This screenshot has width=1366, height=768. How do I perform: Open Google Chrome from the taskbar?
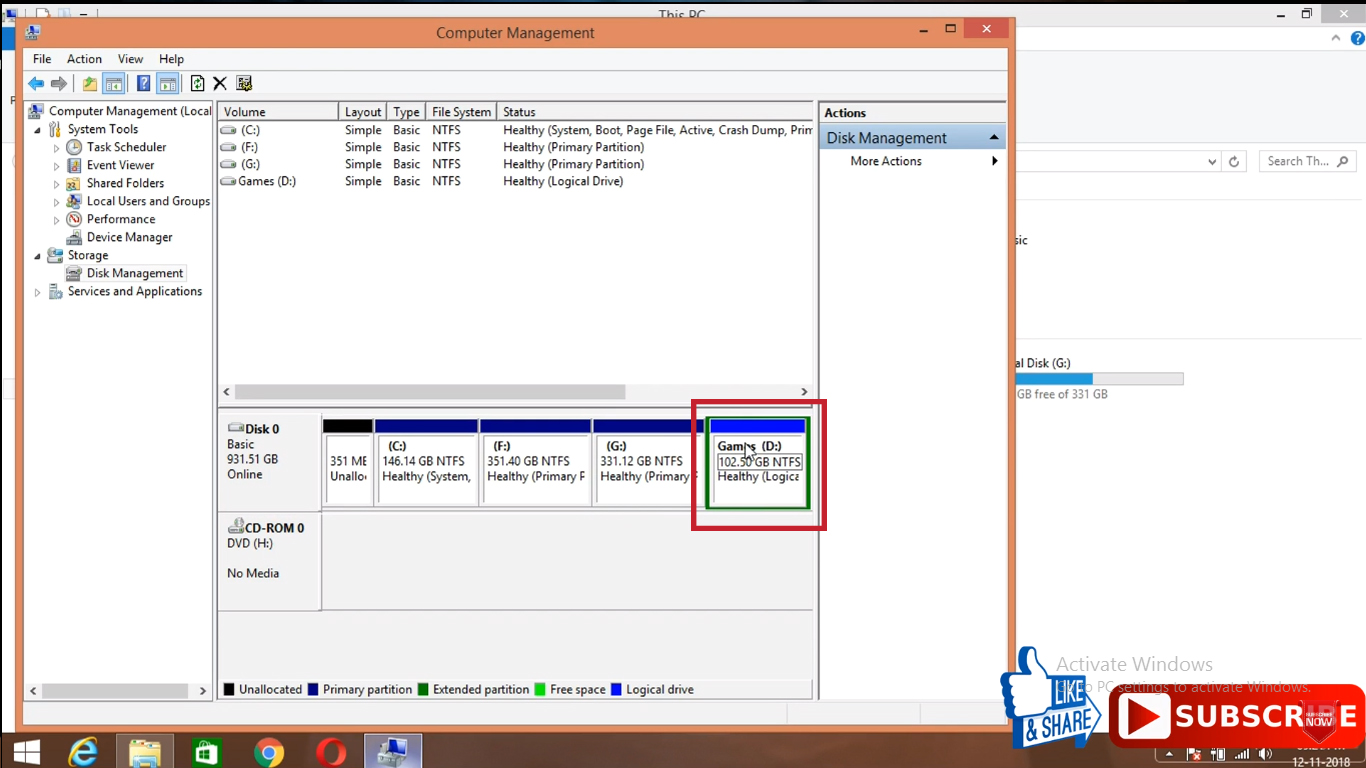(268, 752)
